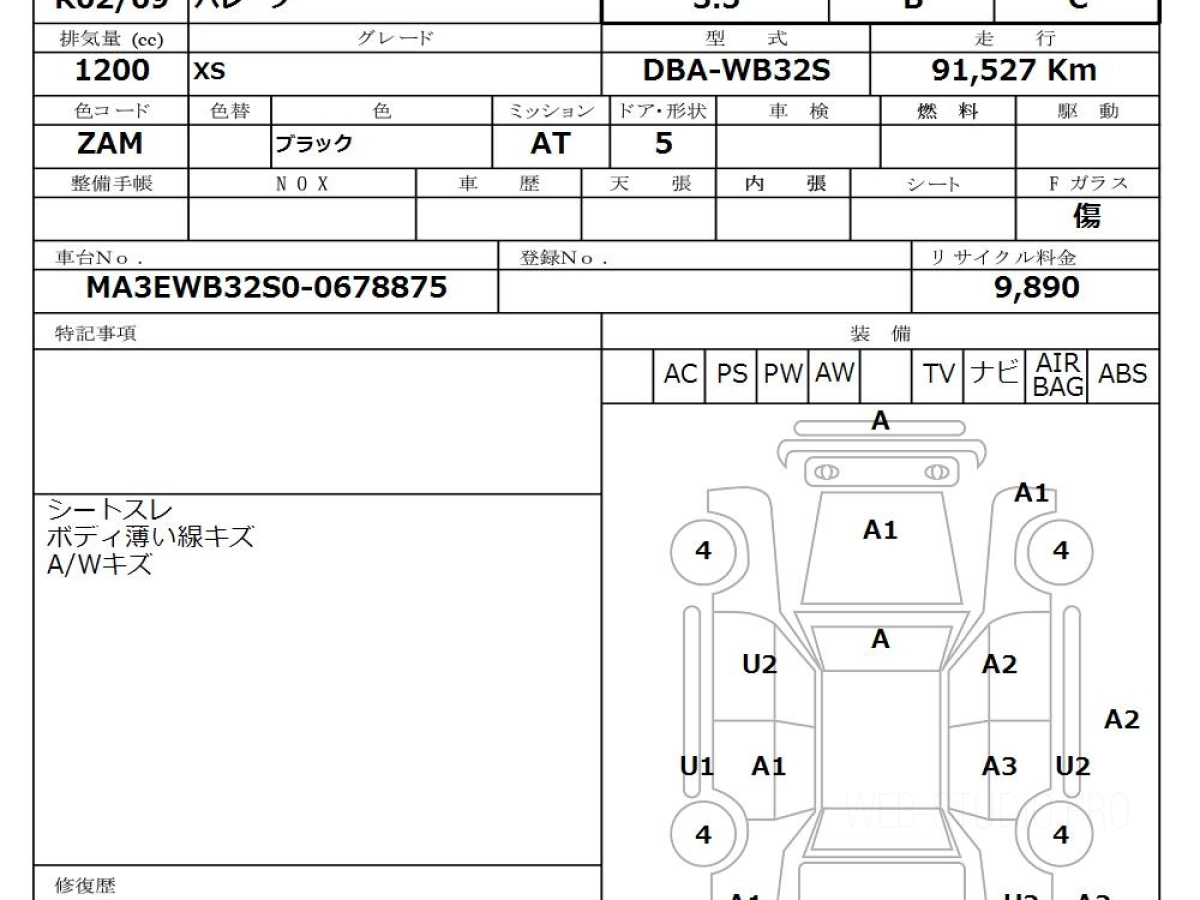Select the 修復歴 label
The height and width of the screenshot is (900, 1200).
point(85,885)
